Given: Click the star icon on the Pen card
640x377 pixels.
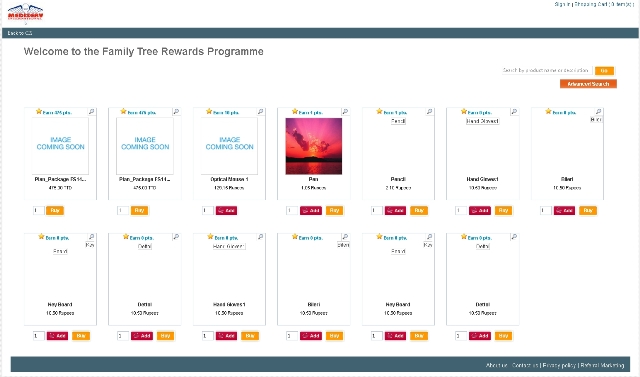Looking at the screenshot, I should pos(295,111).
